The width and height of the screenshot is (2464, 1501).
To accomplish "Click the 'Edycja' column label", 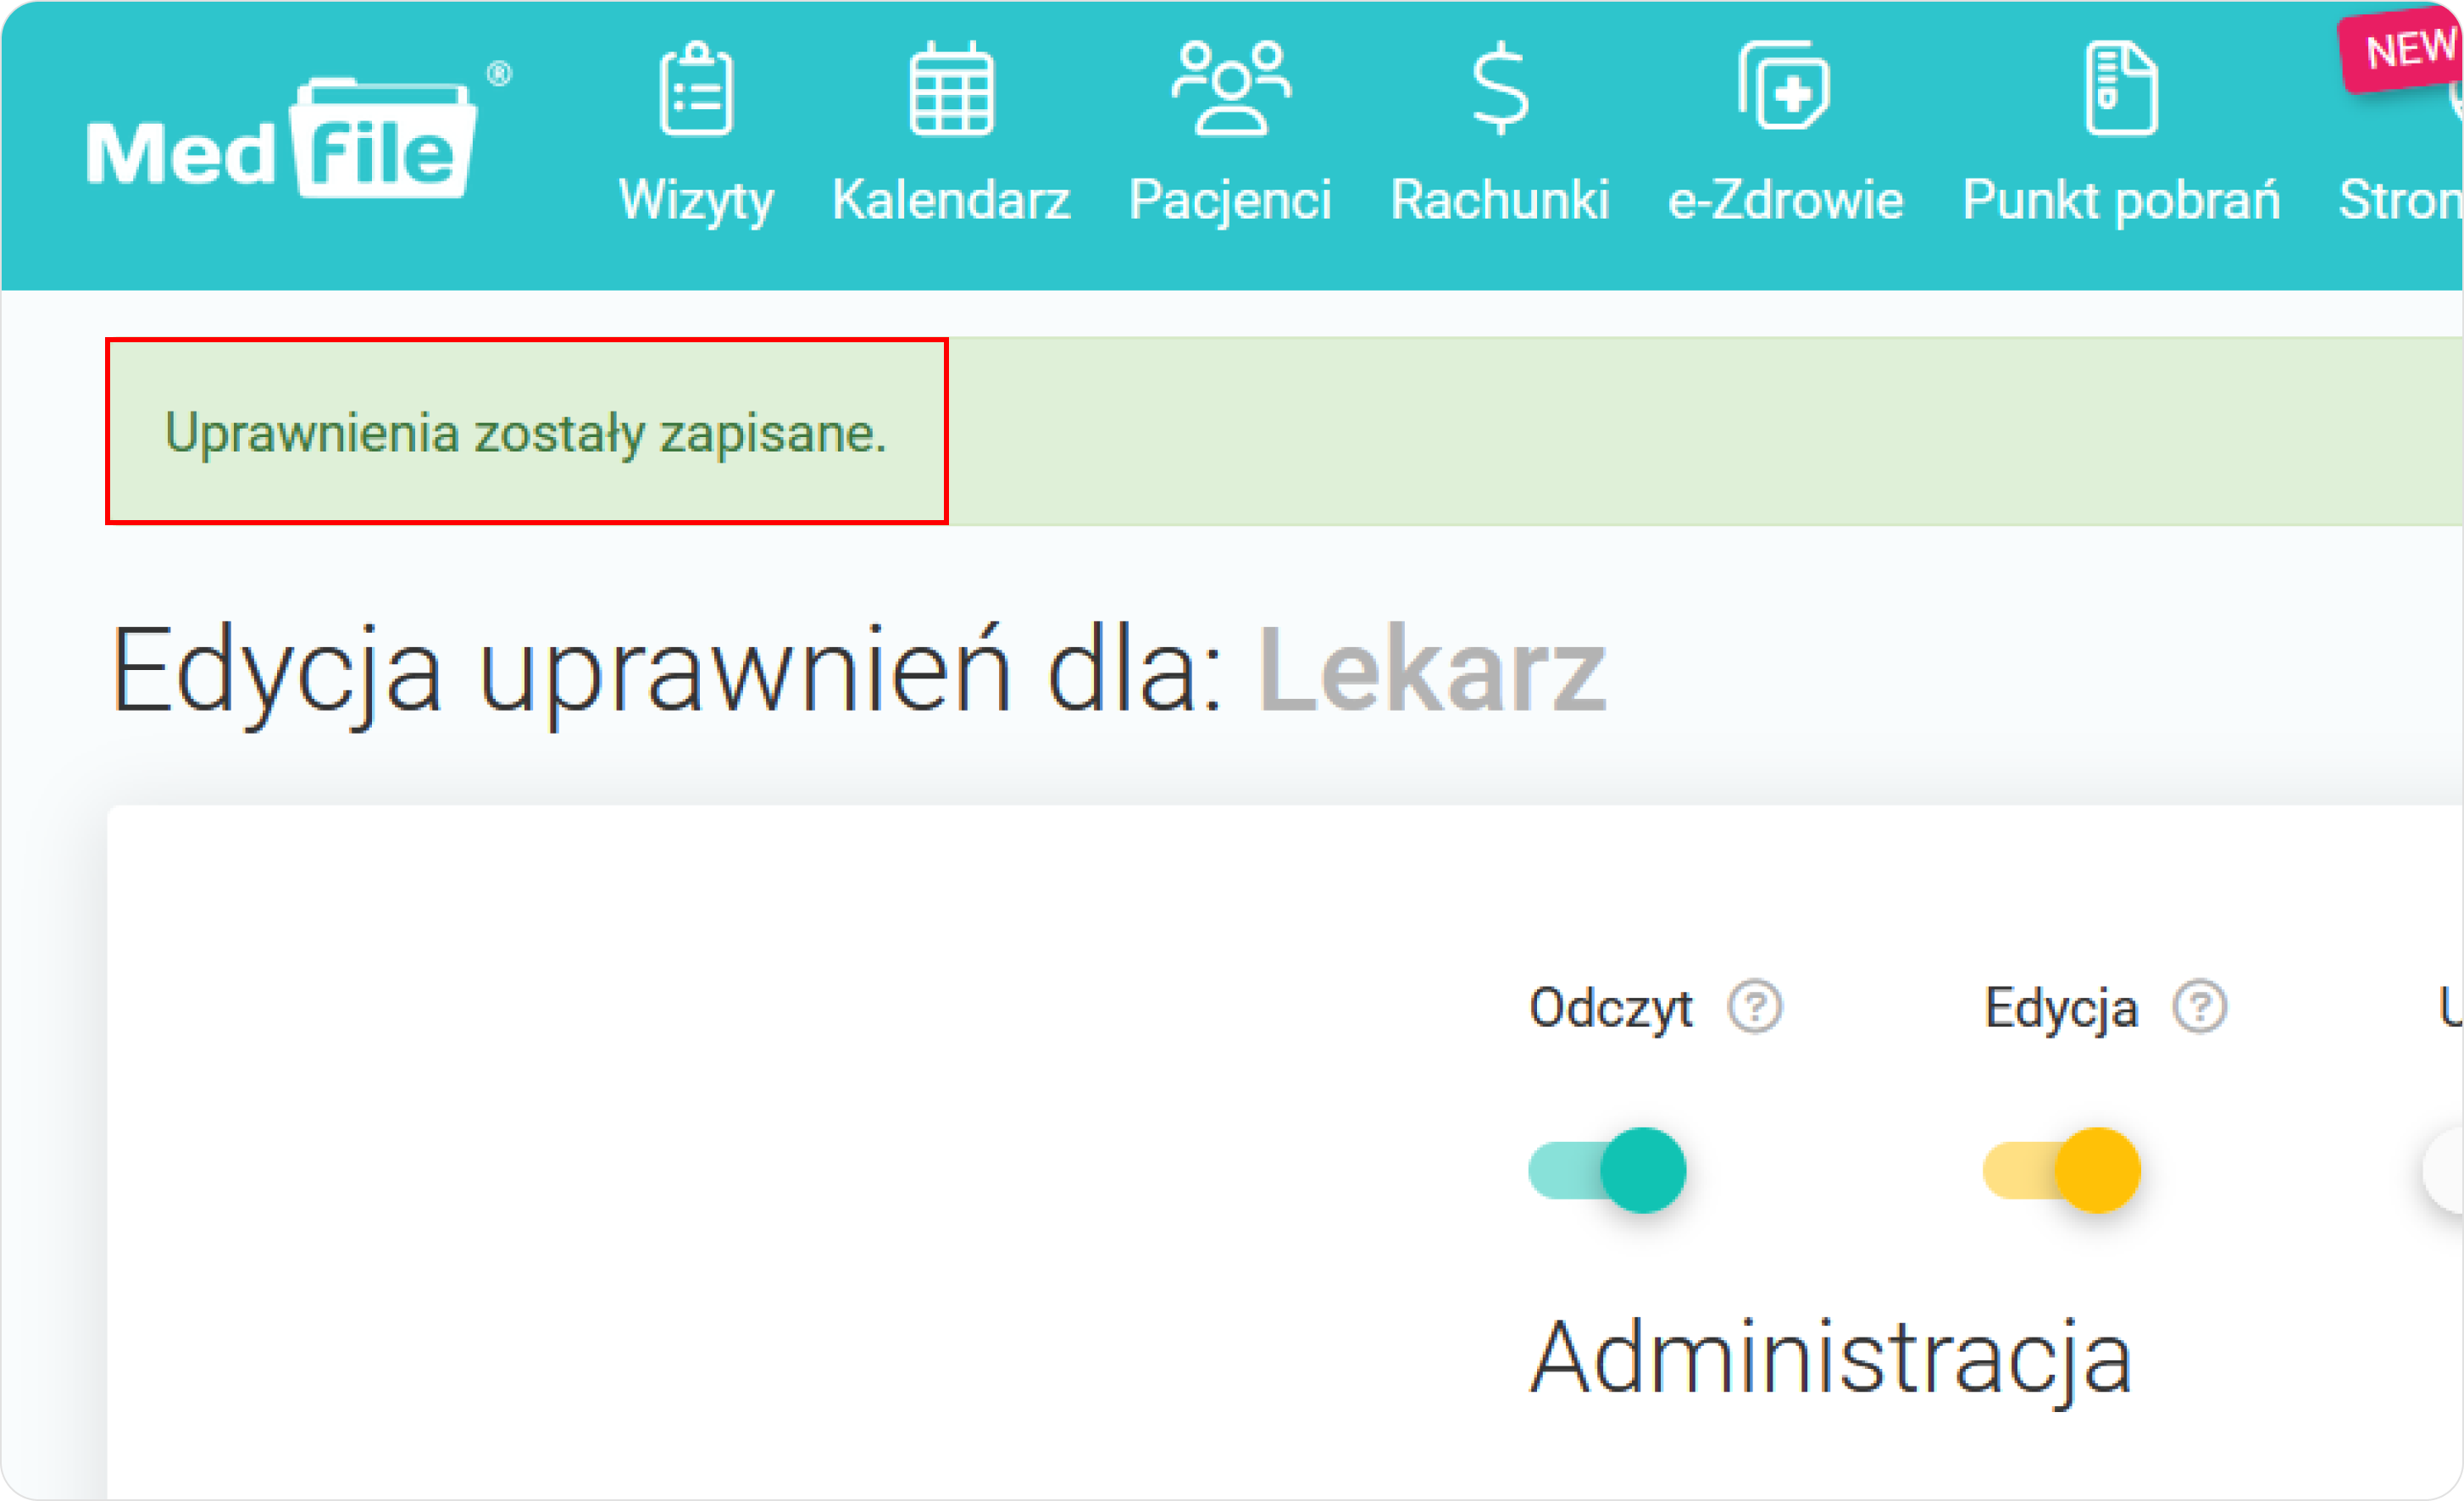I will tap(2061, 1008).
